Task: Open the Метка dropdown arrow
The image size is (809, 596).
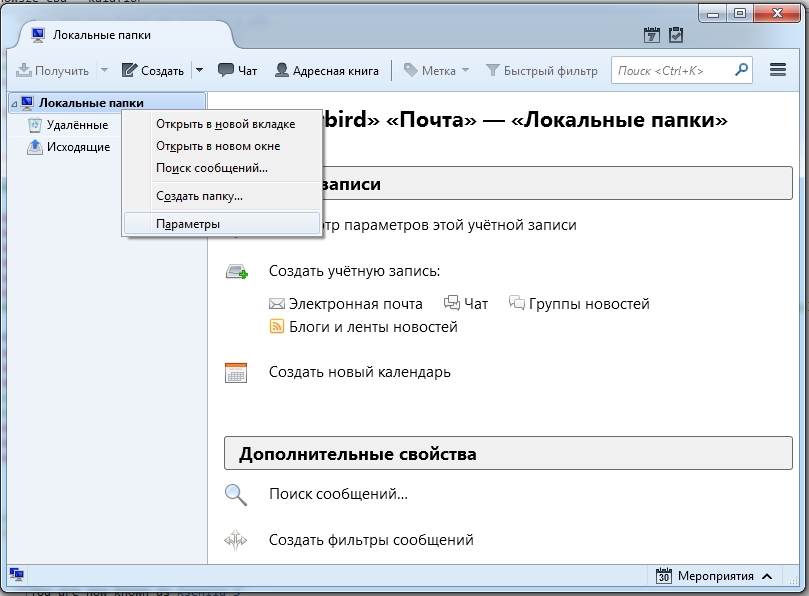Action: coord(465,70)
